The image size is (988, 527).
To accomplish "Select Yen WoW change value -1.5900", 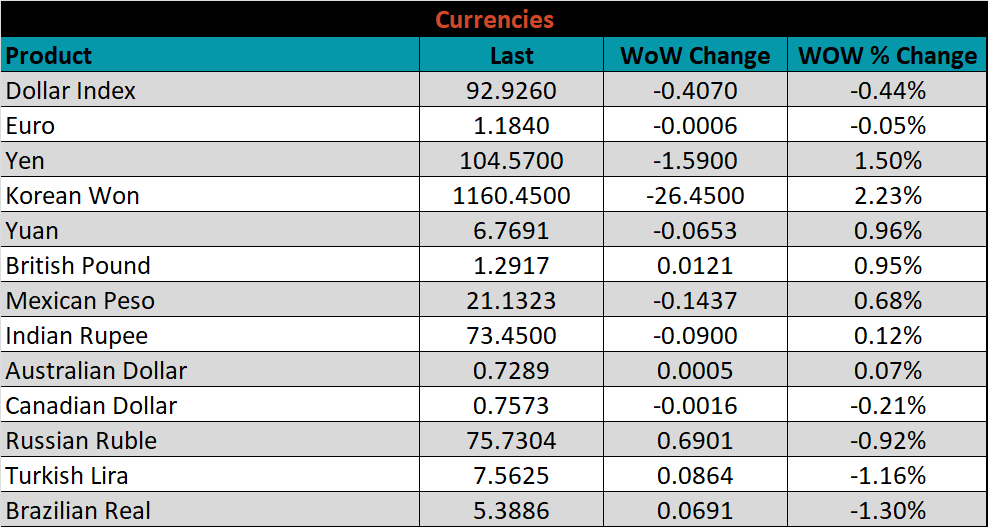I will point(695,161).
